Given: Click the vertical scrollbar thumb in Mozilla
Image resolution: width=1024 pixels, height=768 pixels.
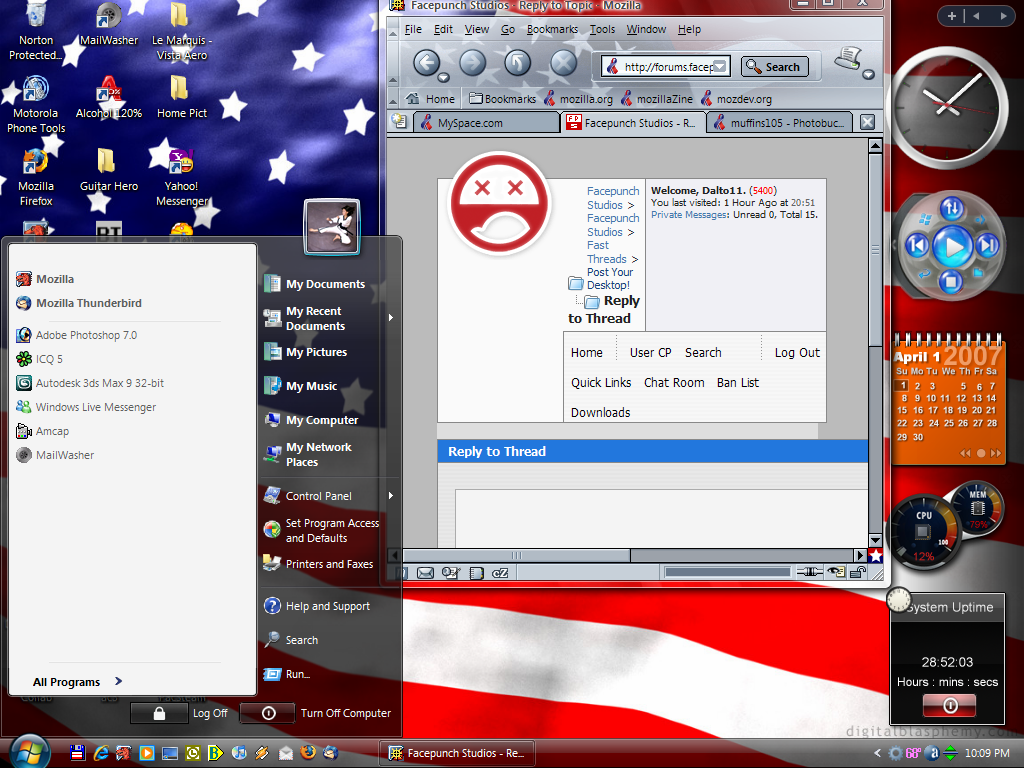Looking at the screenshot, I should 874,249.
